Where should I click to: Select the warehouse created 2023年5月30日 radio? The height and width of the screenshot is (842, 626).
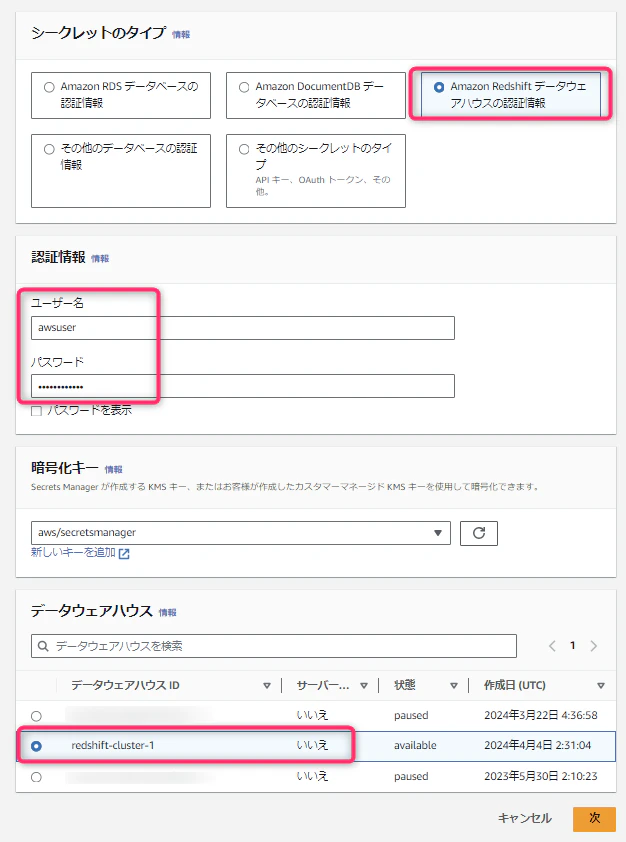click(37, 777)
